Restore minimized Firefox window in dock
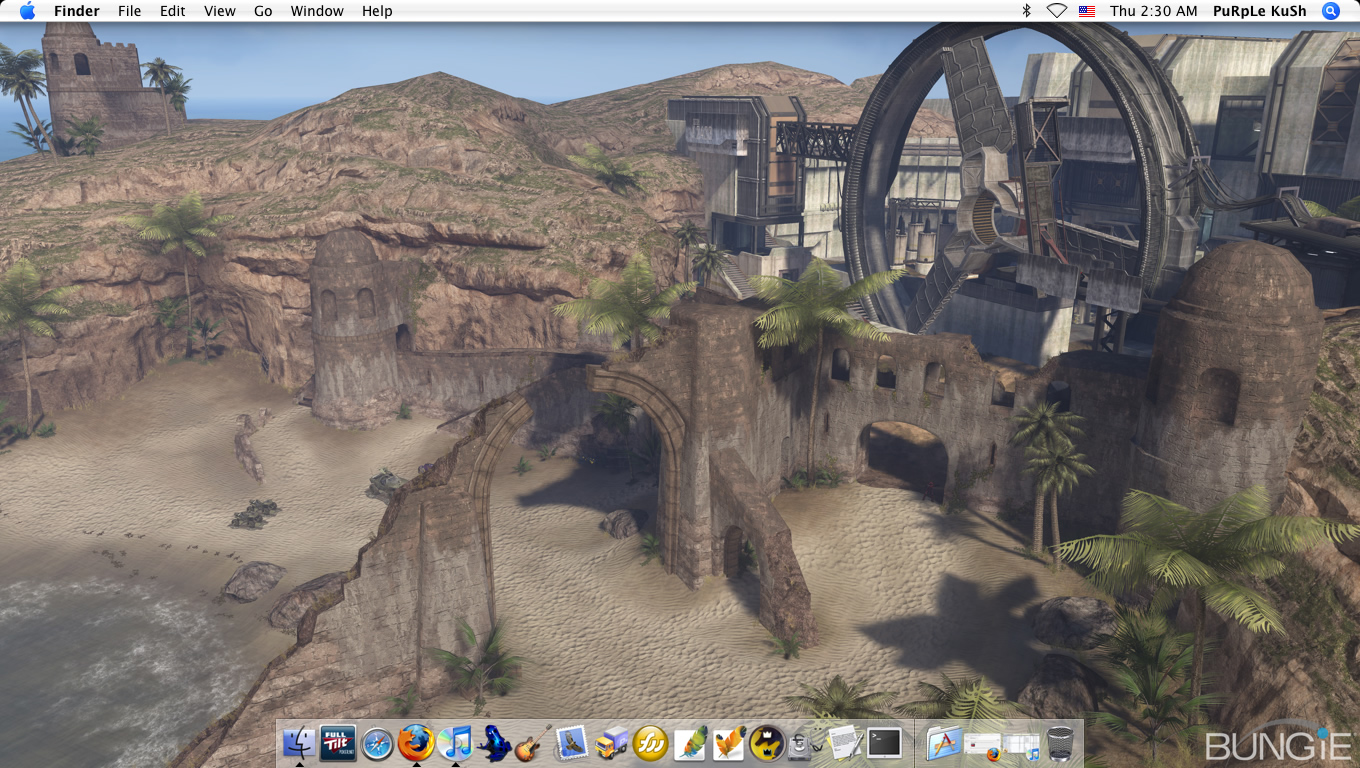The height and width of the screenshot is (768, 1360). pyautogui.click(x=982, y=746)
